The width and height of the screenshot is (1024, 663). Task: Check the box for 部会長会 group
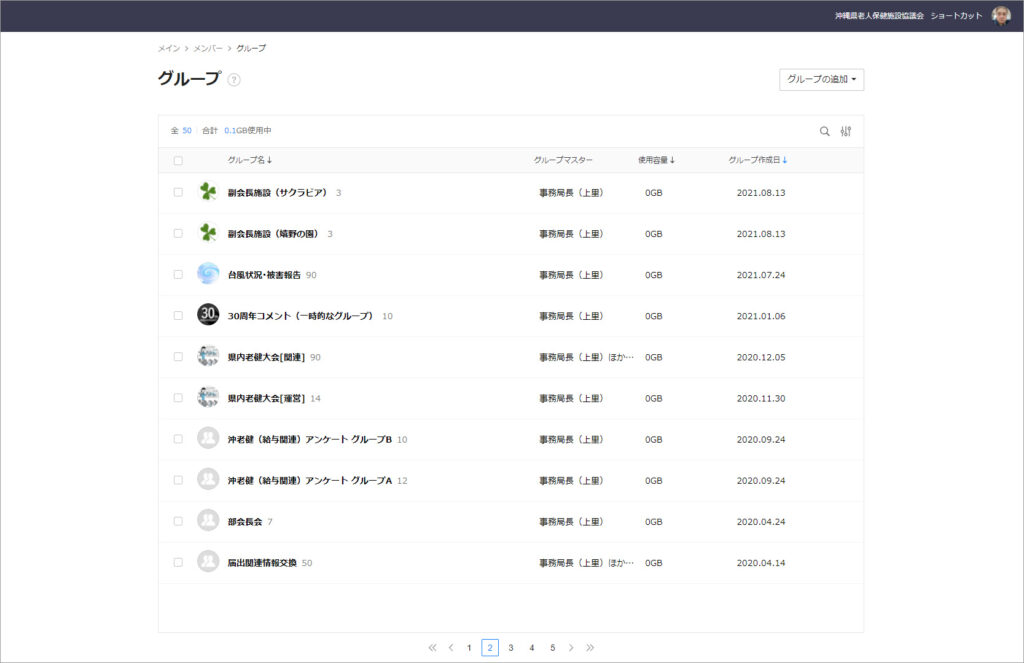[x=178, y=521]
